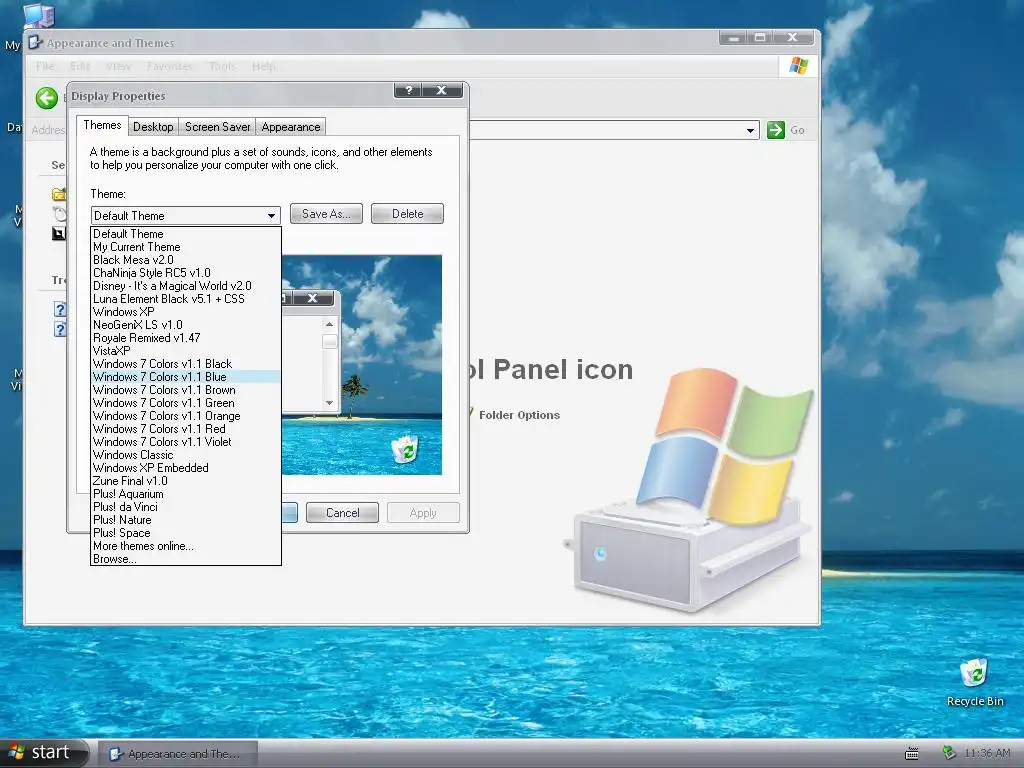1024x768 pixels.
Task: Expand the address bar dropdown arrow
Action: [x=750, y=131]
